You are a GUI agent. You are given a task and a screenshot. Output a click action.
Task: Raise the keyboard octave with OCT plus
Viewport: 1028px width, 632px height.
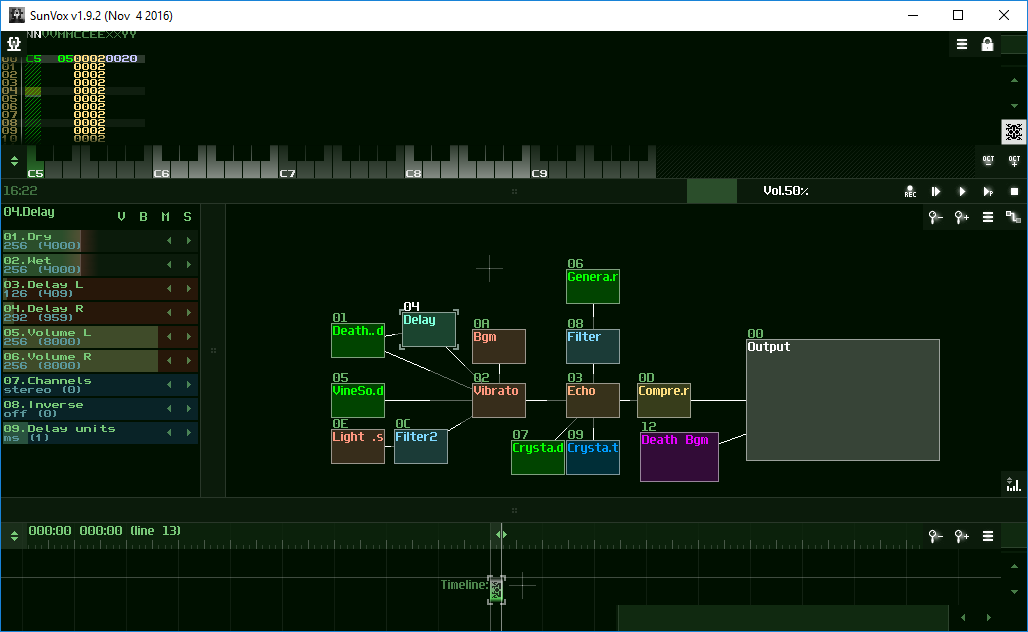pos(1014,160)
